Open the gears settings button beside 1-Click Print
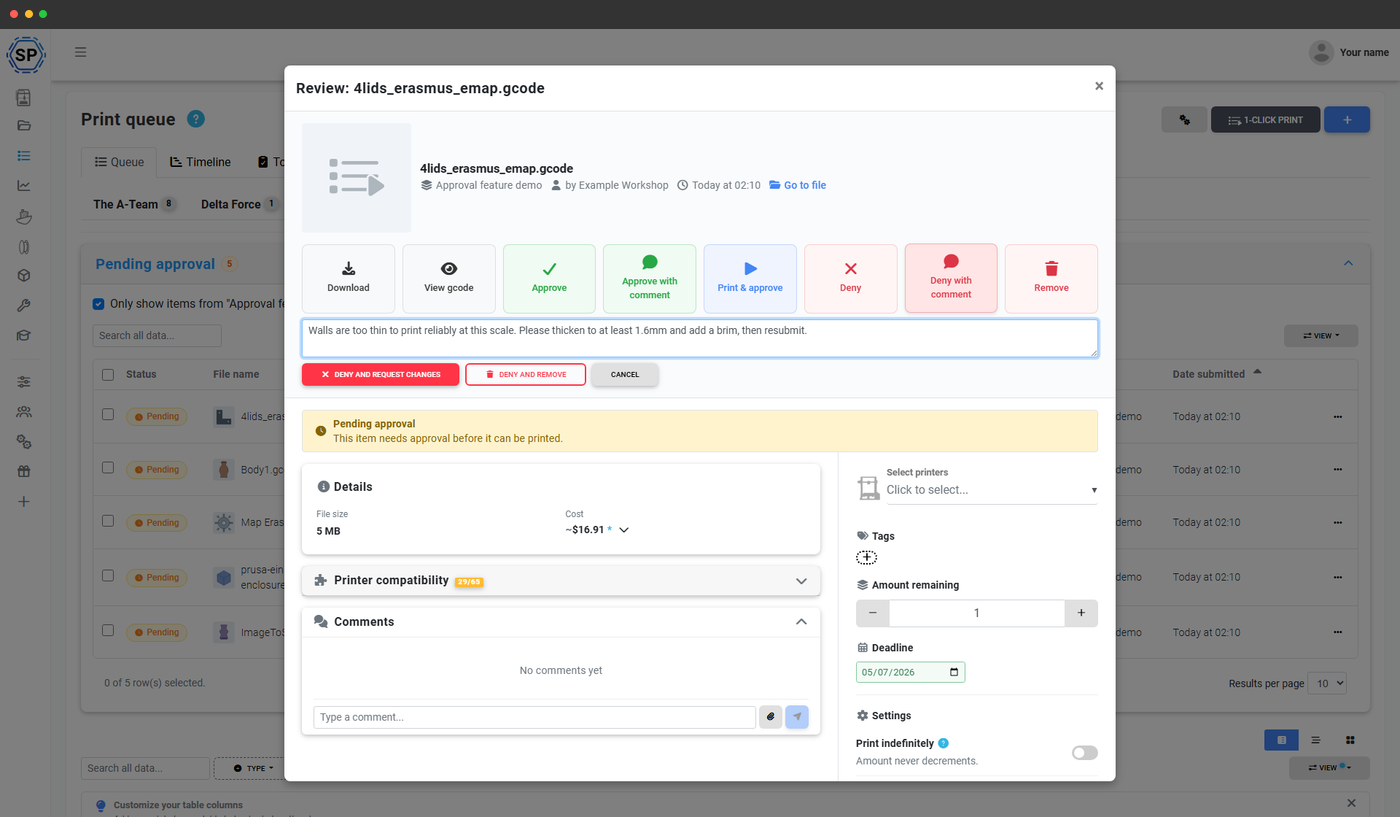Image resolution: width=1400 pixels, height=817 pixels. [x=1184, y=120]
